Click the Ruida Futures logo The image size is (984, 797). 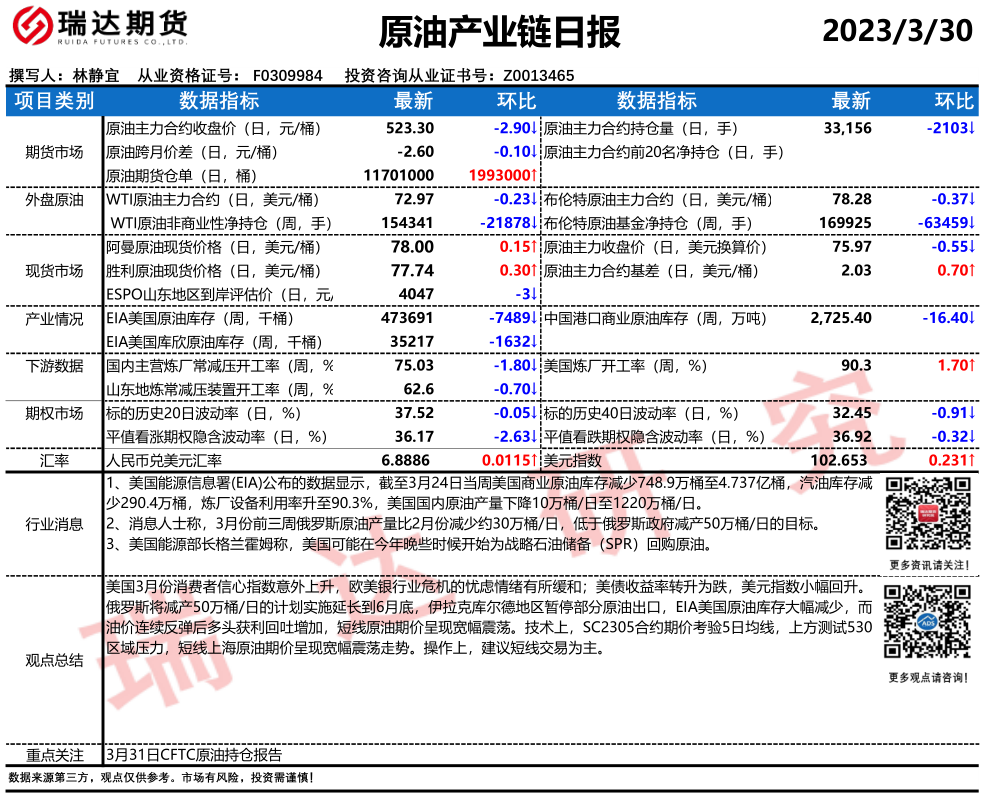click(x=102, y=30)
